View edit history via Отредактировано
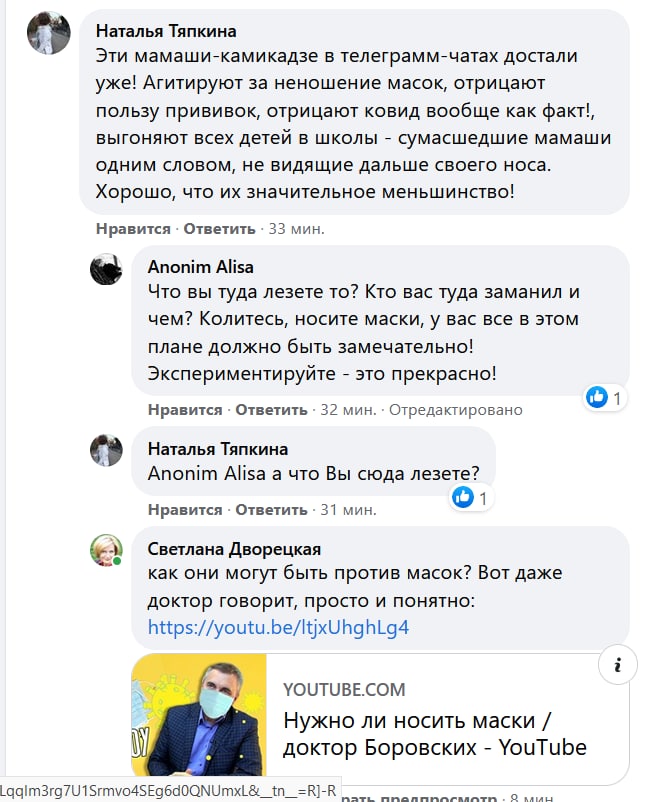Screen dimensions: 665x802 (456, 410)
